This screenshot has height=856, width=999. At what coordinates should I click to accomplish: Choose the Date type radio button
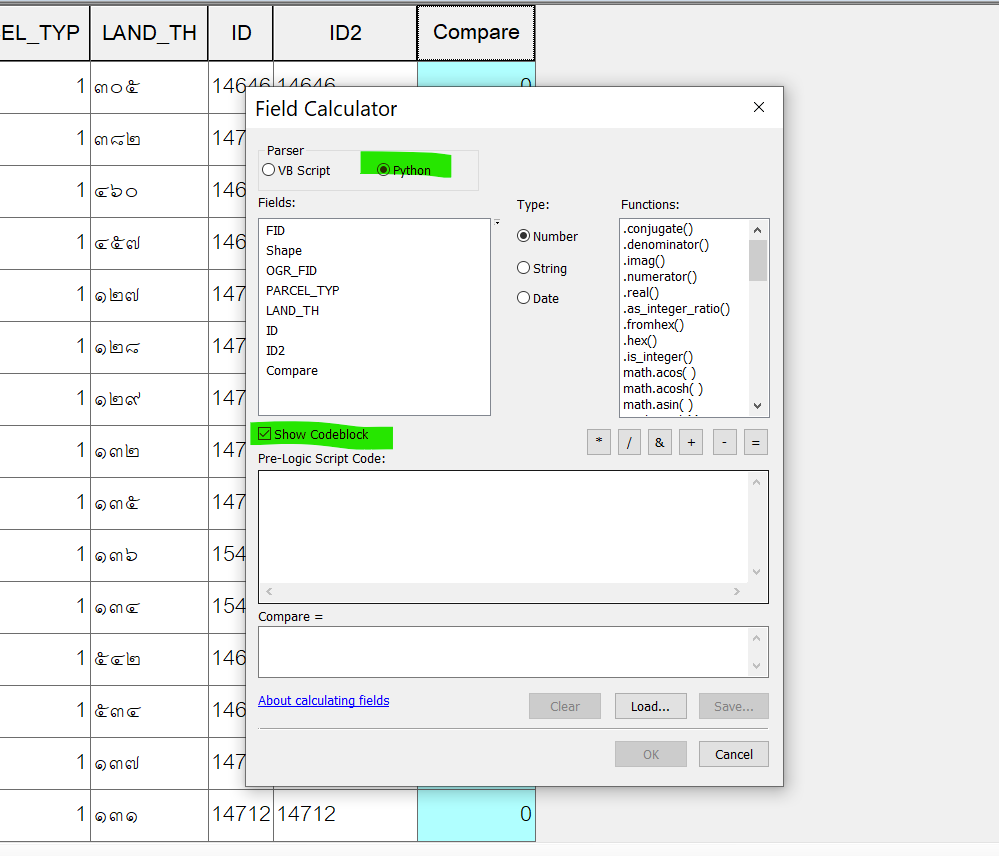(524, 298)
